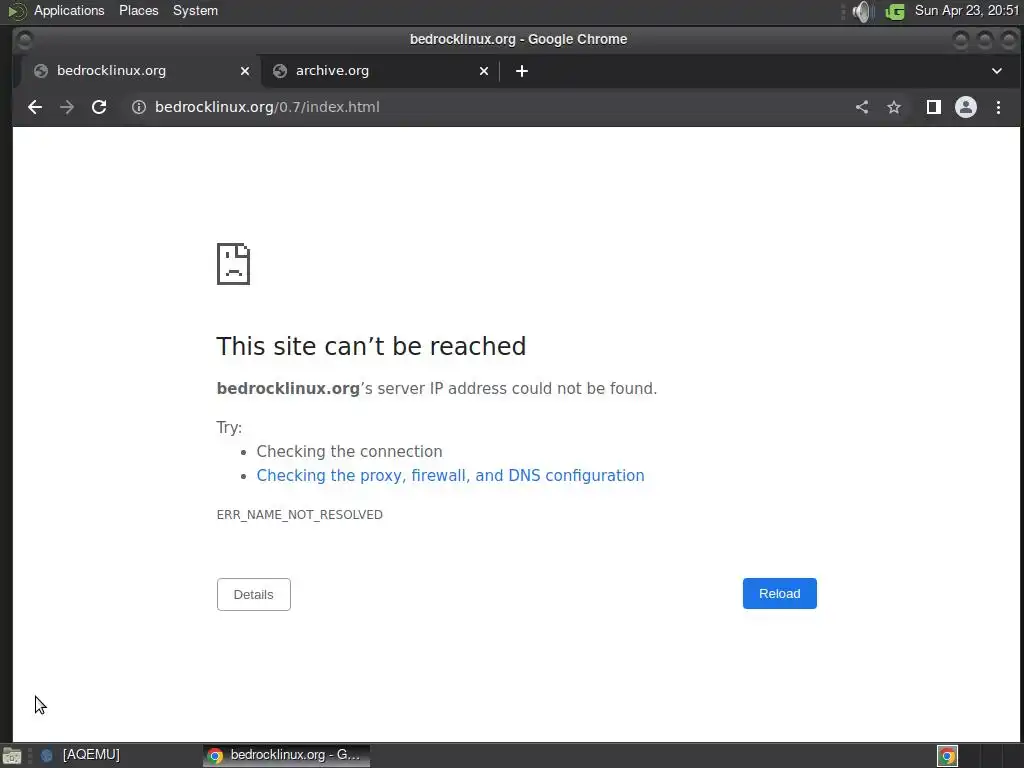Share this page via share icon

click(x=862, y=107)
